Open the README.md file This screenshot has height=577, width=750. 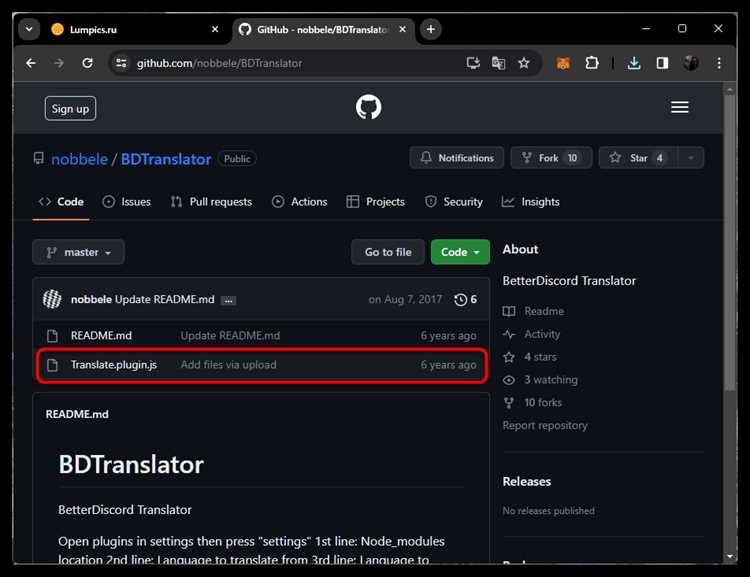point(101,336)
